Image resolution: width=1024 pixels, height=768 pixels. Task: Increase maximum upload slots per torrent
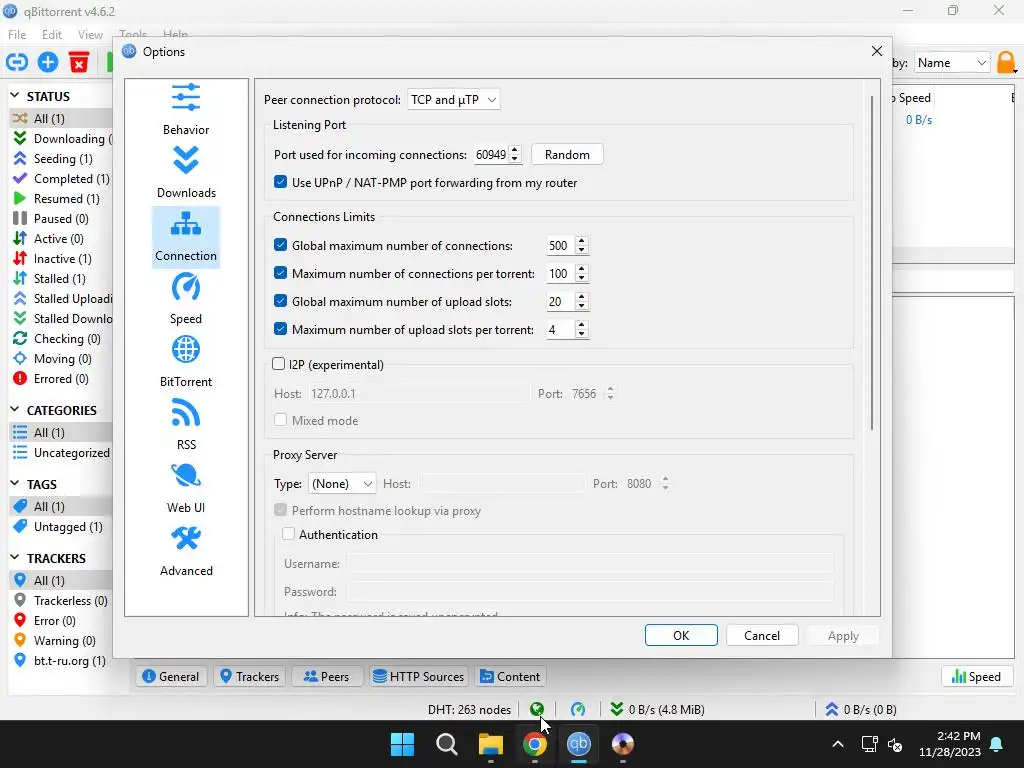(x=582, y=325)
